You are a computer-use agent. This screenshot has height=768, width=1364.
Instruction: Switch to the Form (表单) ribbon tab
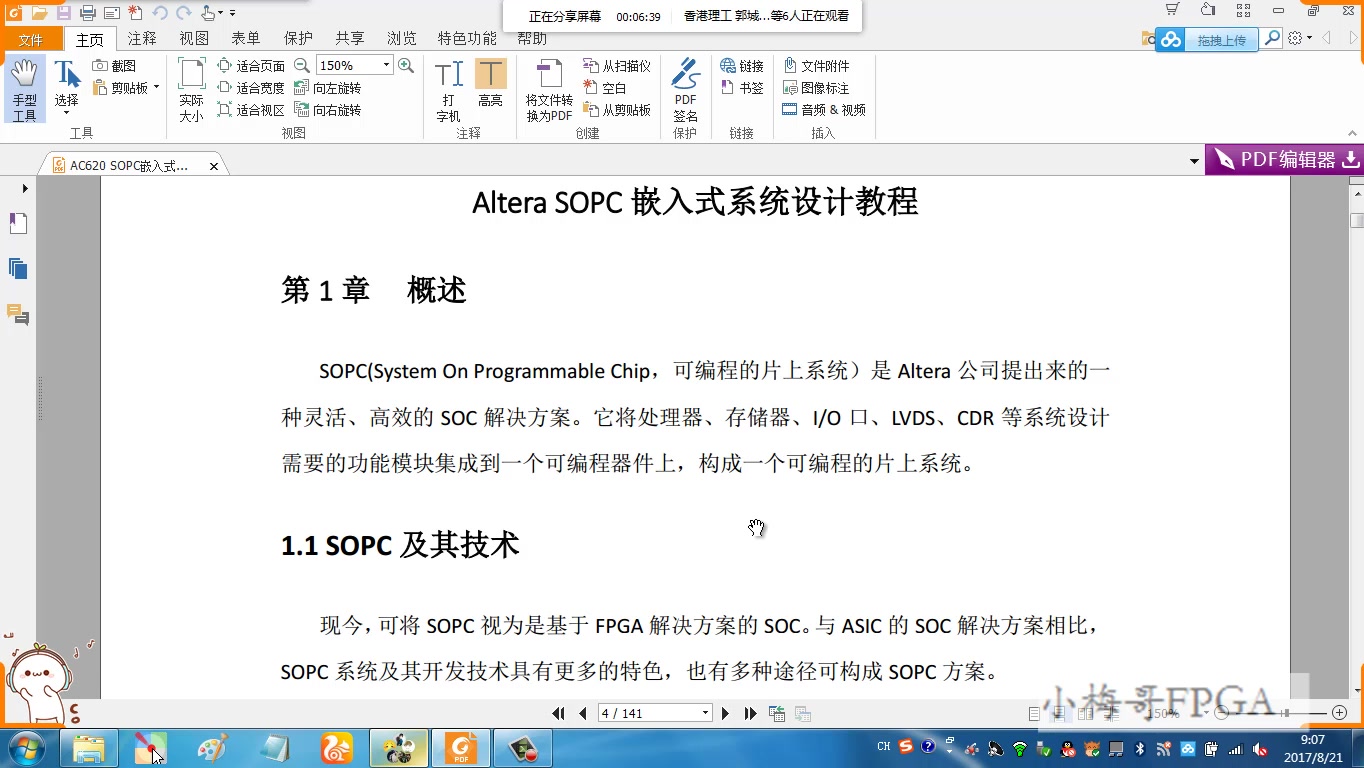pyautogui.click(x=246, y=39)
